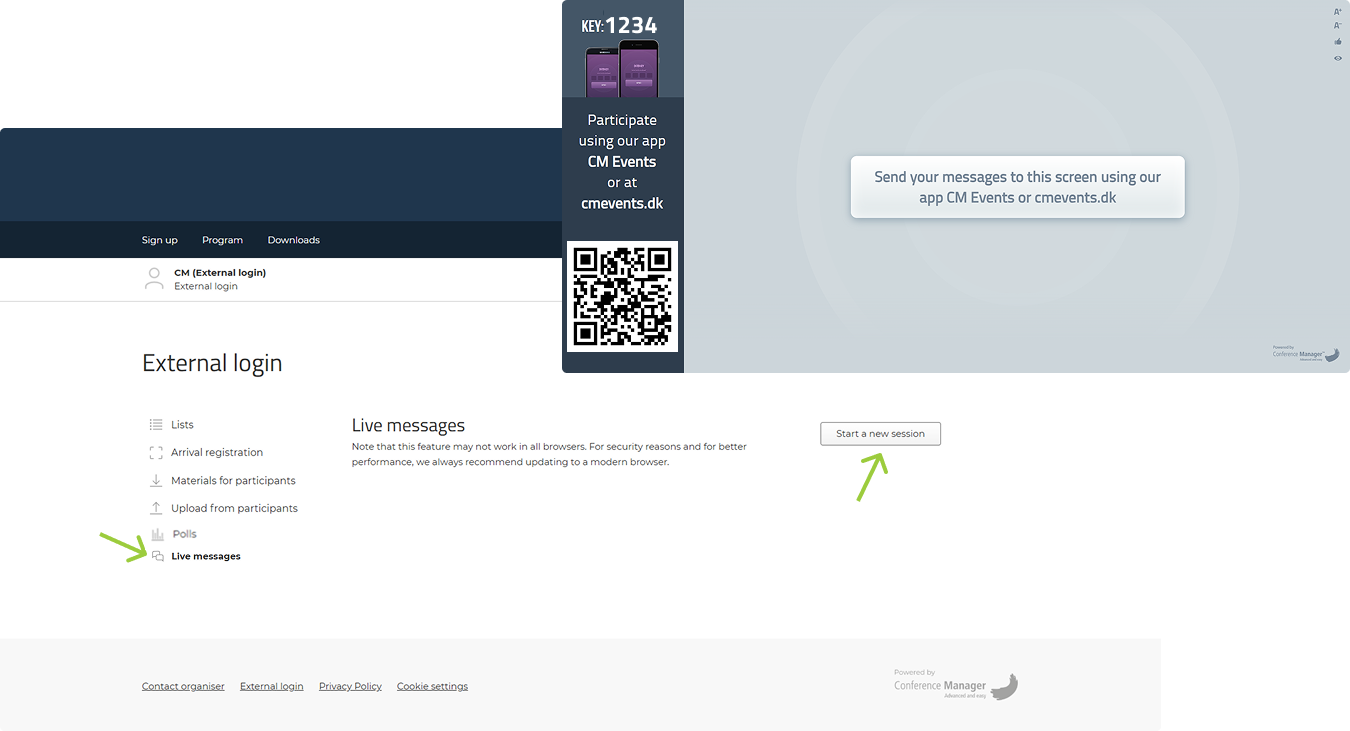Open the Sign up menu item
This screenshot has width=1350, height=731.
160,240
